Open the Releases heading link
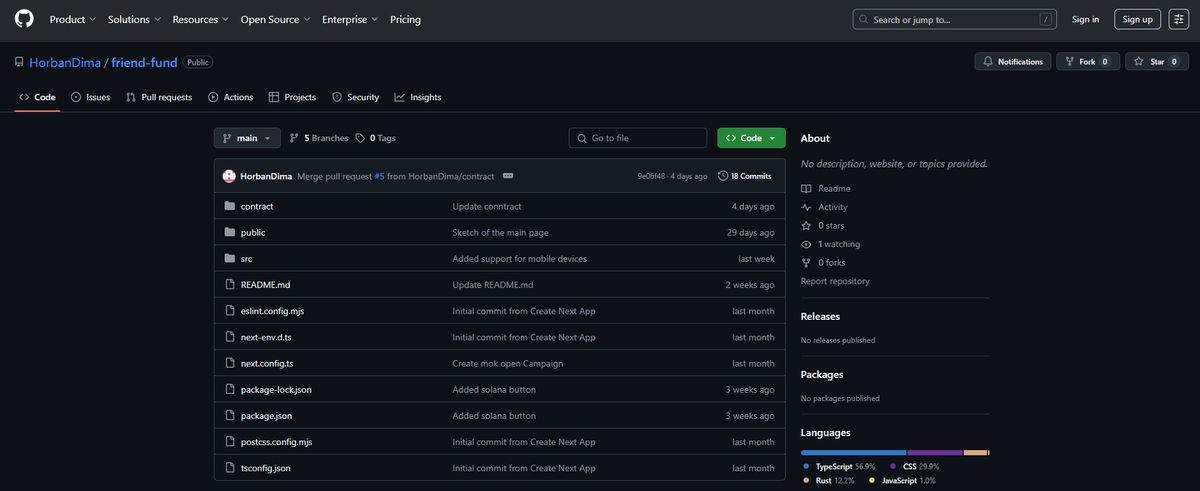Viewport: 1200px width, 491px height. [820, 316]
